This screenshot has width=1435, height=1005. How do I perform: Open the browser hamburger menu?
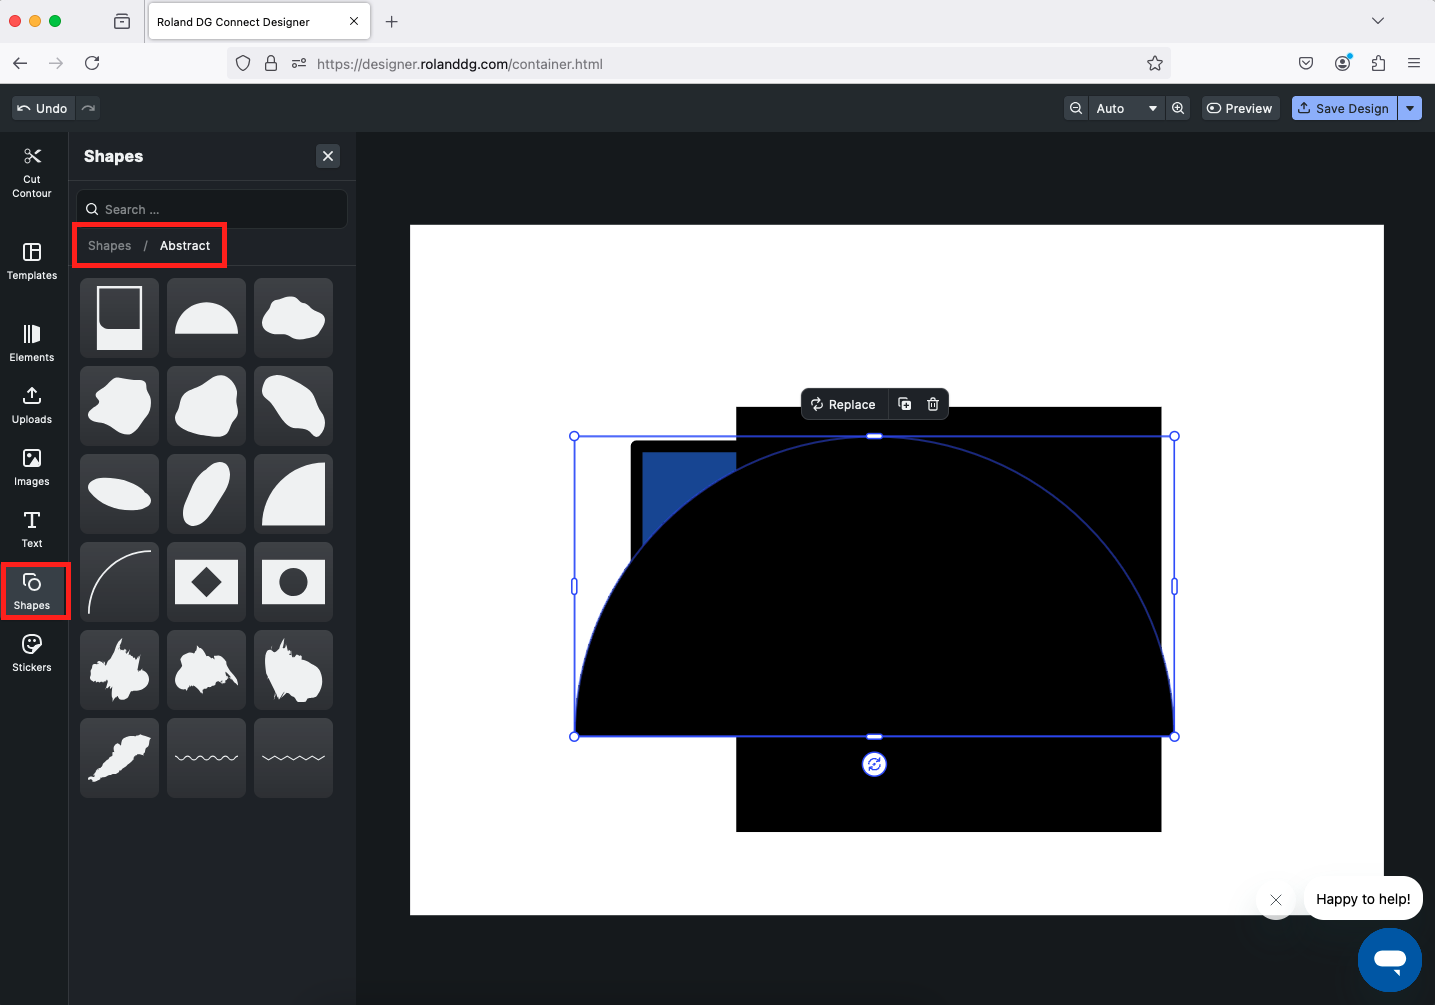(x=1414, y=63)
